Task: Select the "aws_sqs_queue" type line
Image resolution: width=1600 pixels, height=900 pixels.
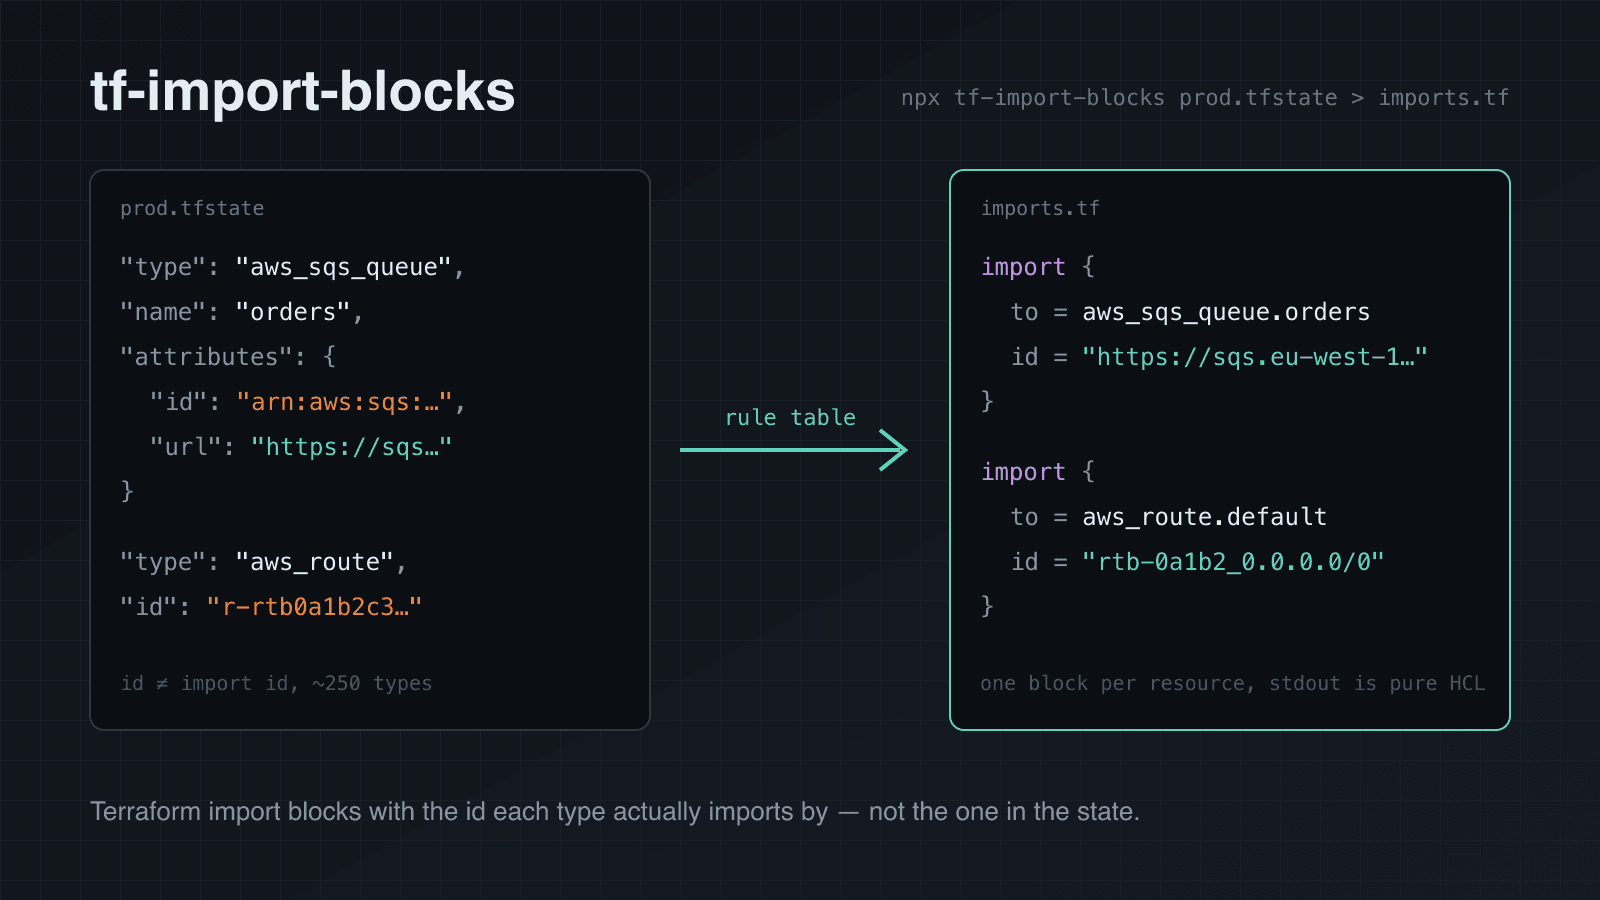Action: pos(292,267)
